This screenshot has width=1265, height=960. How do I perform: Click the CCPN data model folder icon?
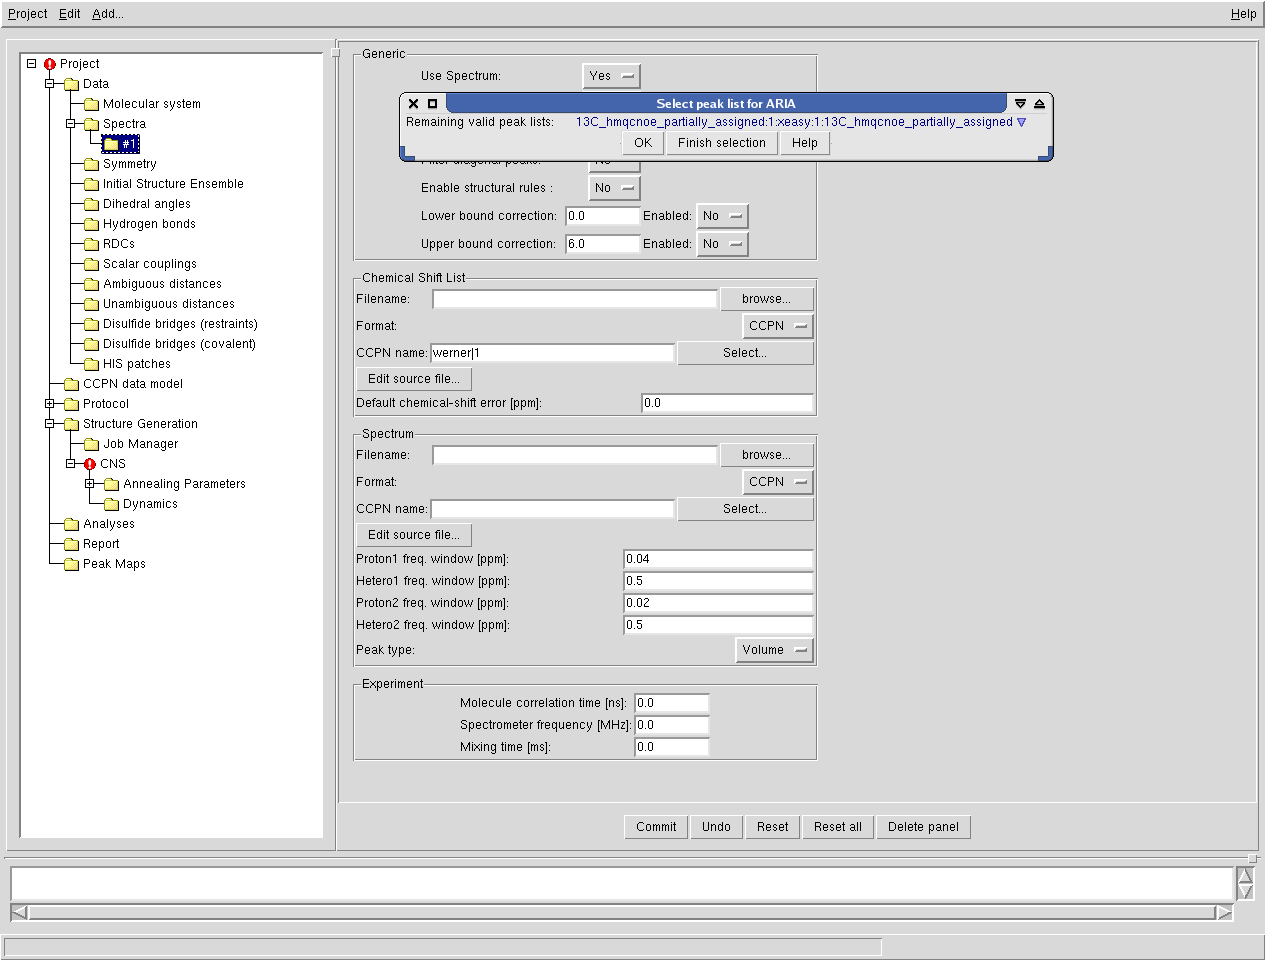[x=71, y=384]
